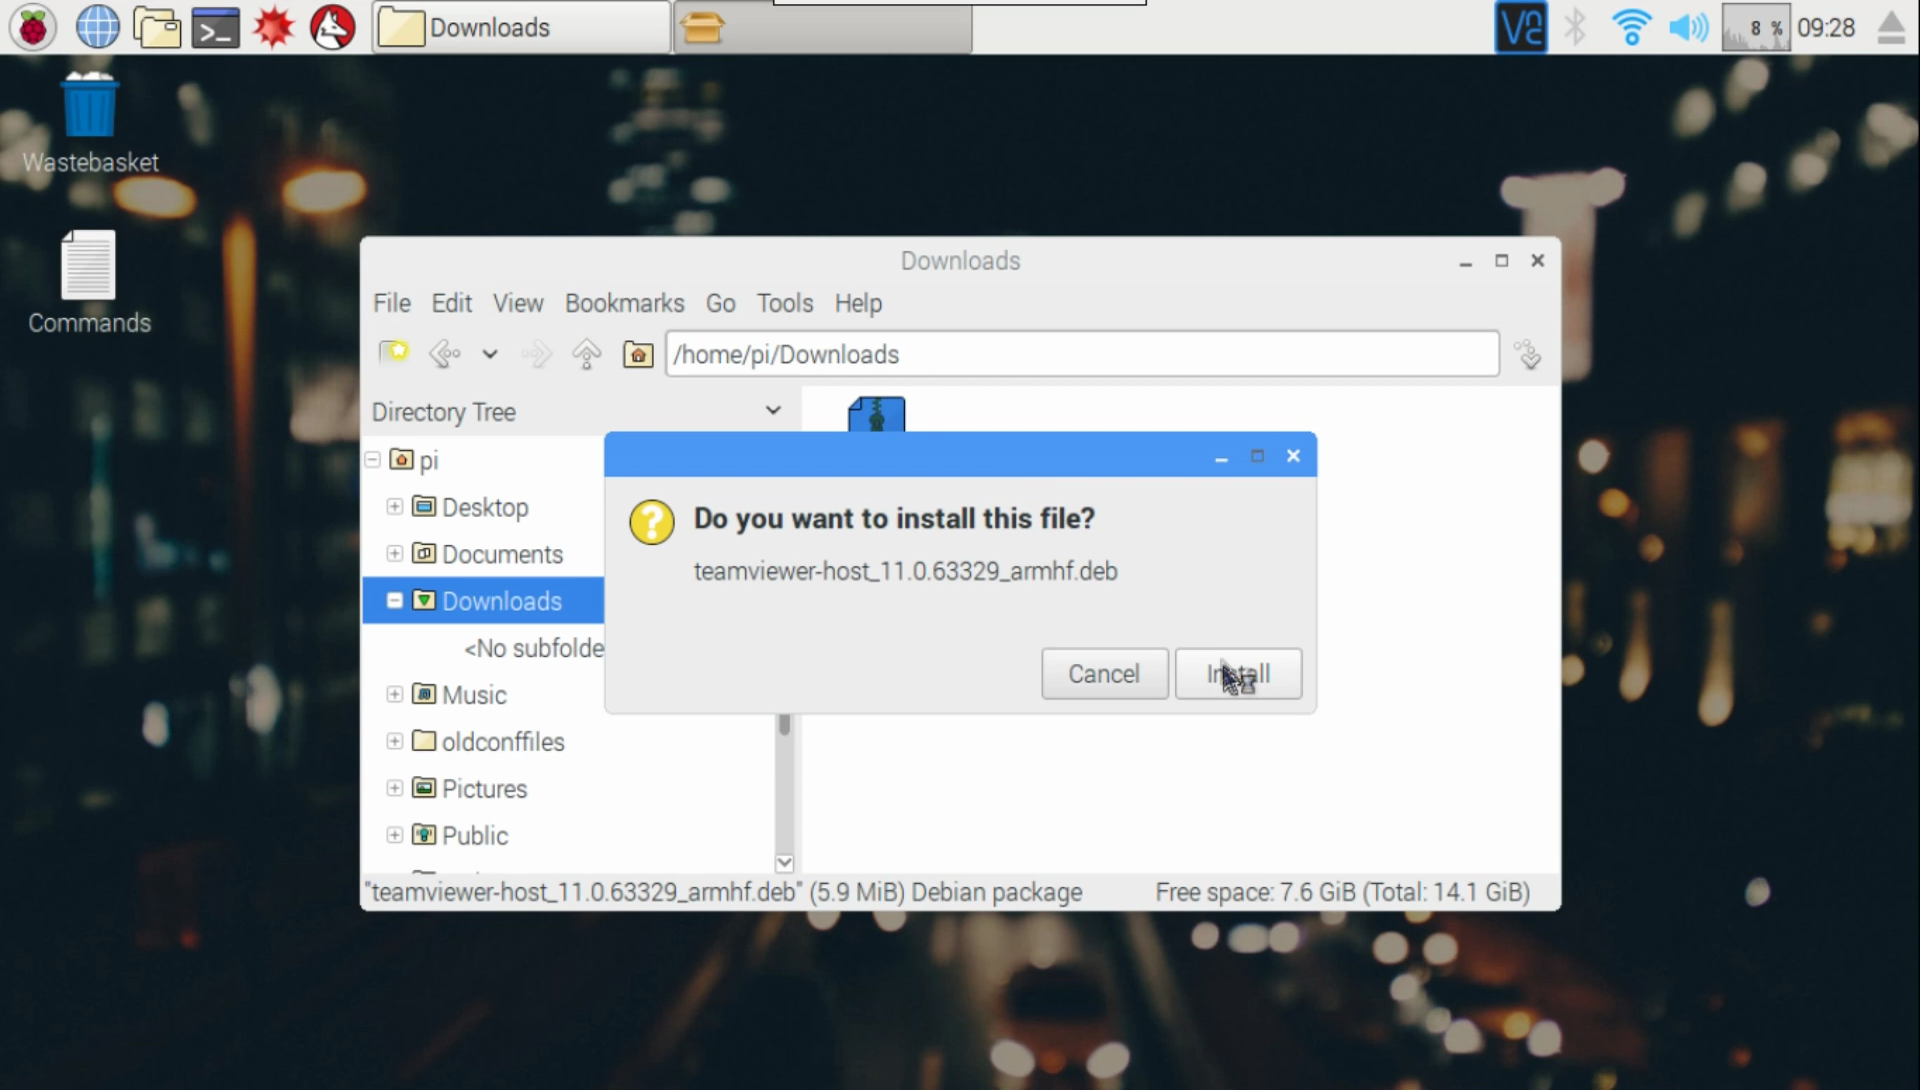Click the eject tray icon
Screen dimensions: 1920x1090
(x=1890, y=27)
